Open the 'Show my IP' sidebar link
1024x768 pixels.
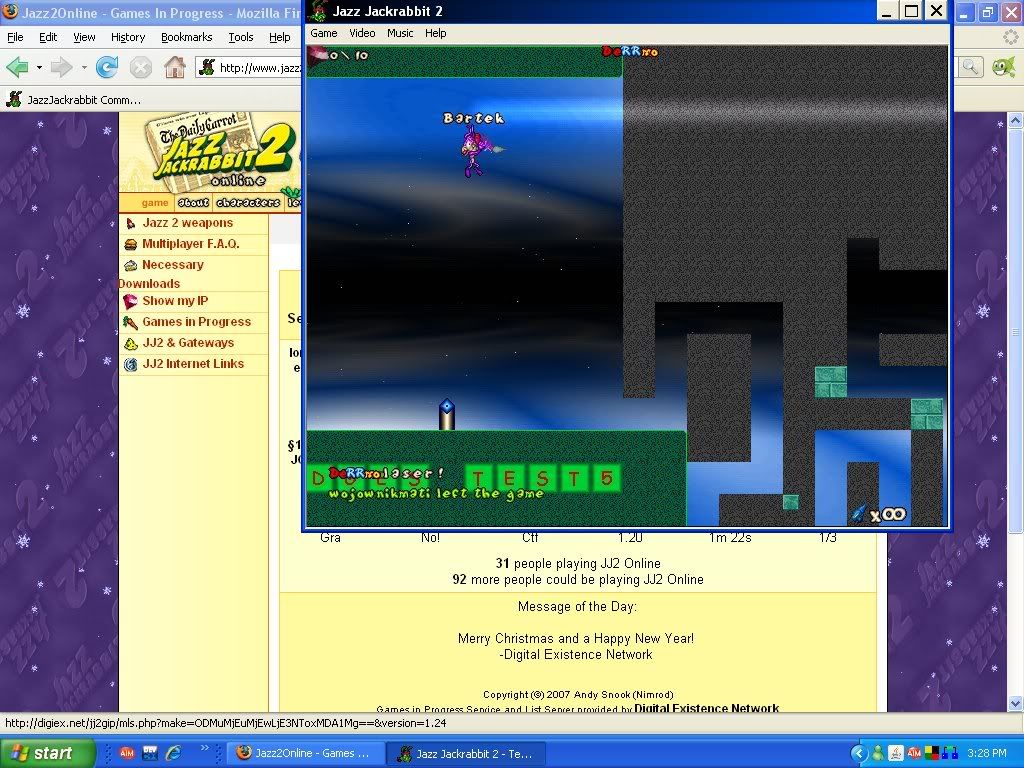click(175, 300)
